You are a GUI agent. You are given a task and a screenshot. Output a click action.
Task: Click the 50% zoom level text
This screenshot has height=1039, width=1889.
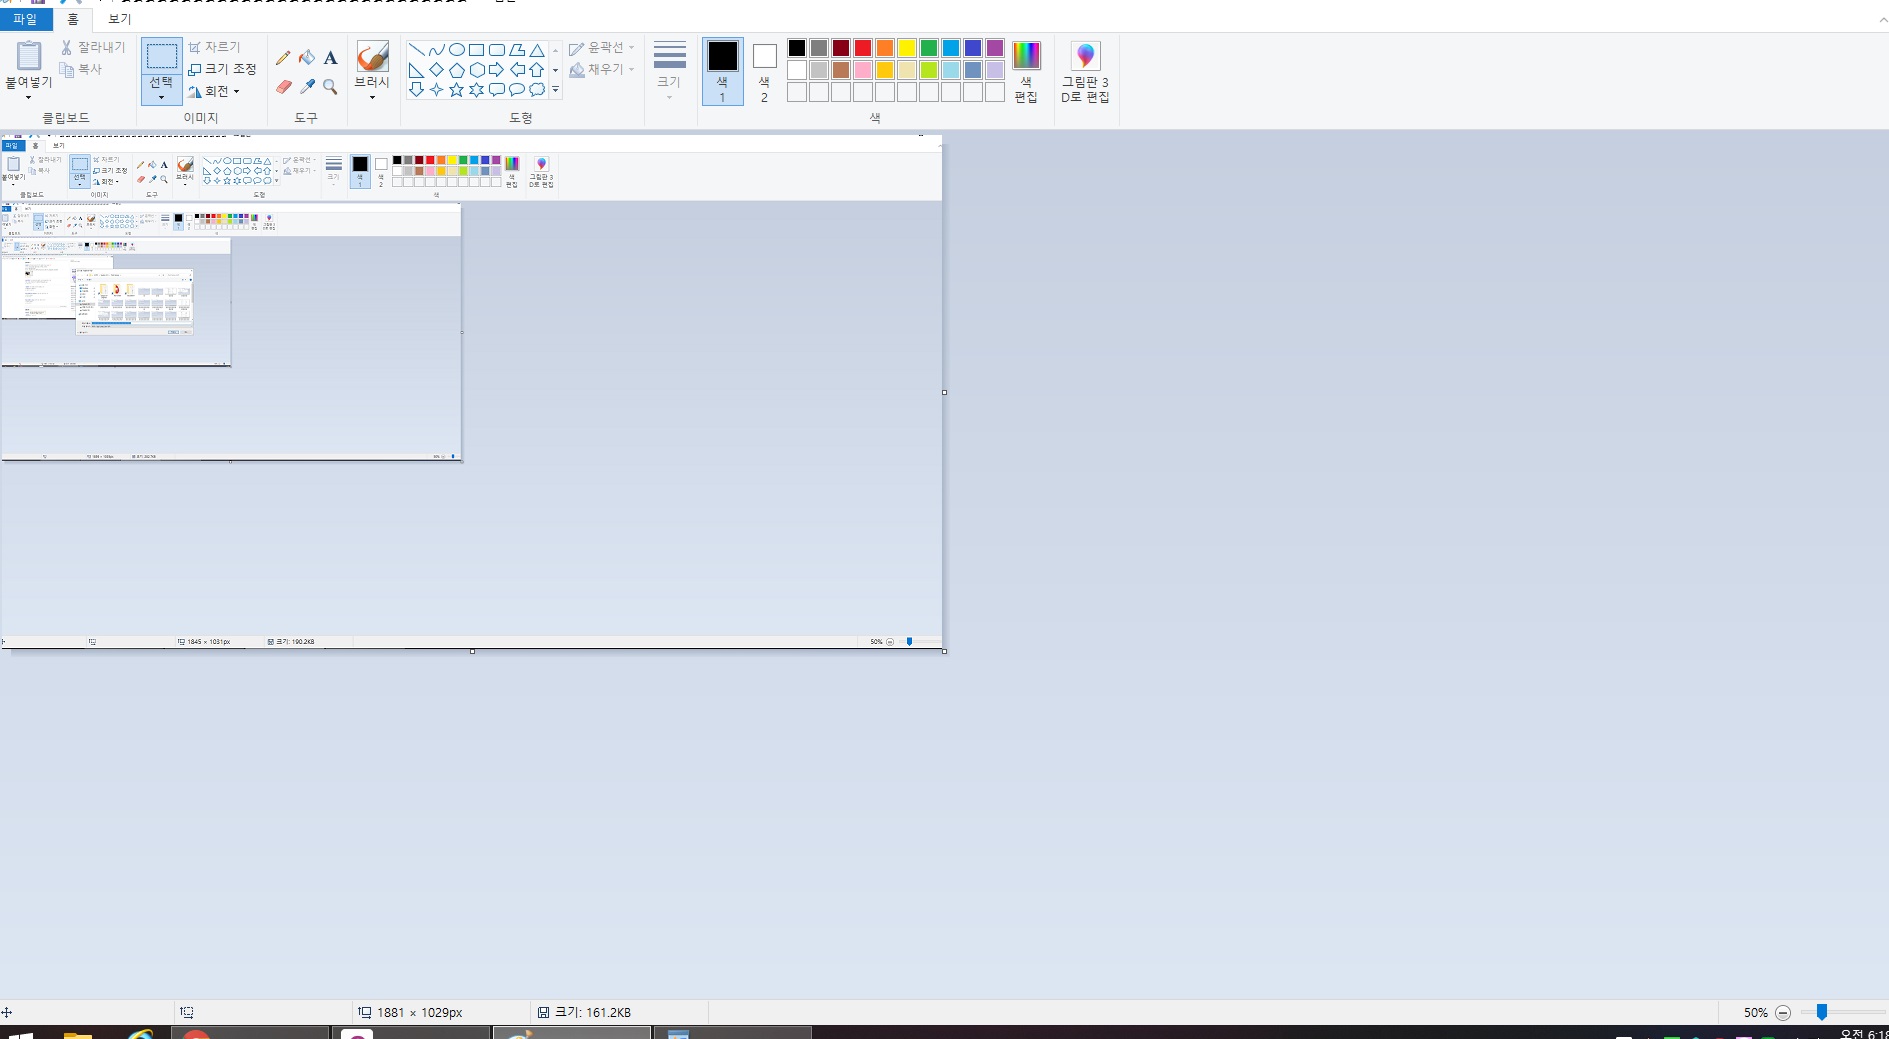coord(1756,1013)
